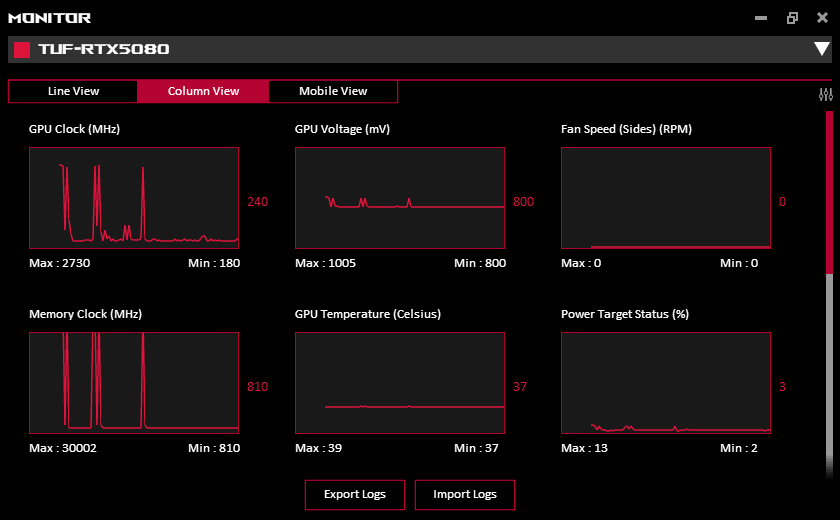This screenshot has height=520, width=840.
Task: Open the monitor settings sliders icon
Action: [x=826, y=95]
